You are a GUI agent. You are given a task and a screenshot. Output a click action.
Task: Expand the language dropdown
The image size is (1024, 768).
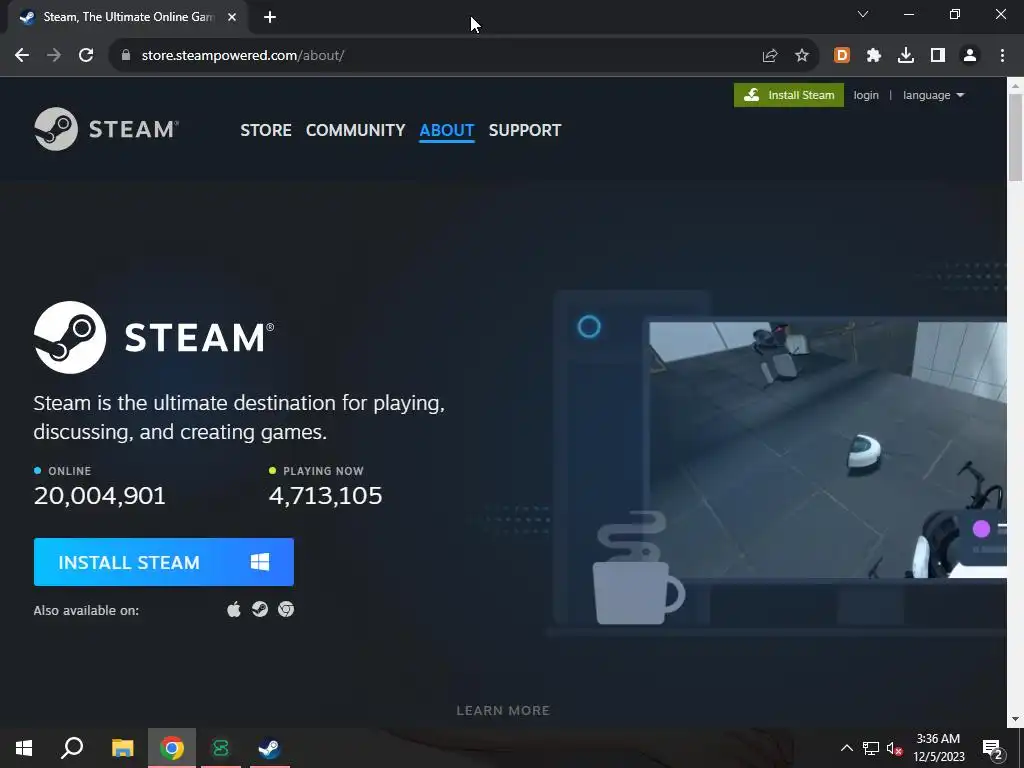(x=933, y=95)
